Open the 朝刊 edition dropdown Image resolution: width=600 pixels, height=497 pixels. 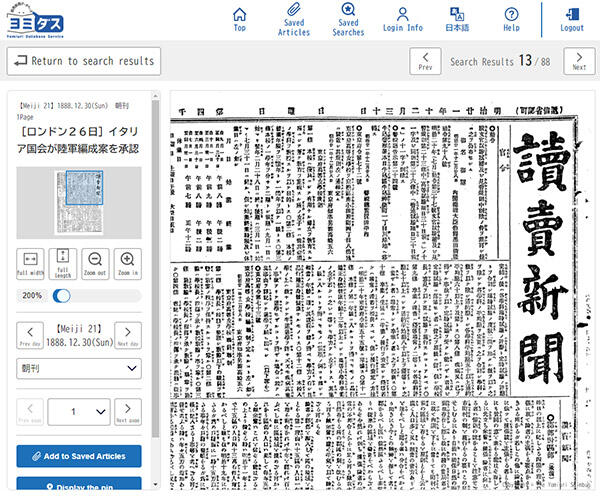[79, 368]
